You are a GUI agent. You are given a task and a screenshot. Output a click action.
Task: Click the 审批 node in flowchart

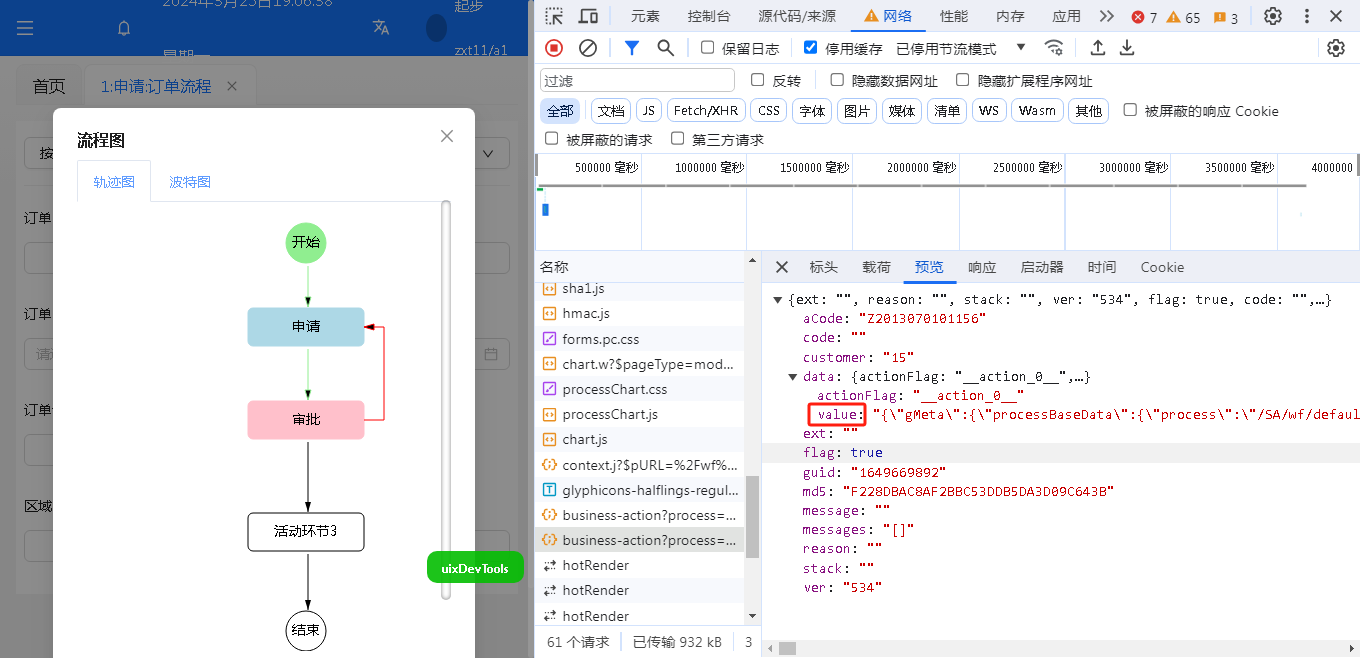306,420
